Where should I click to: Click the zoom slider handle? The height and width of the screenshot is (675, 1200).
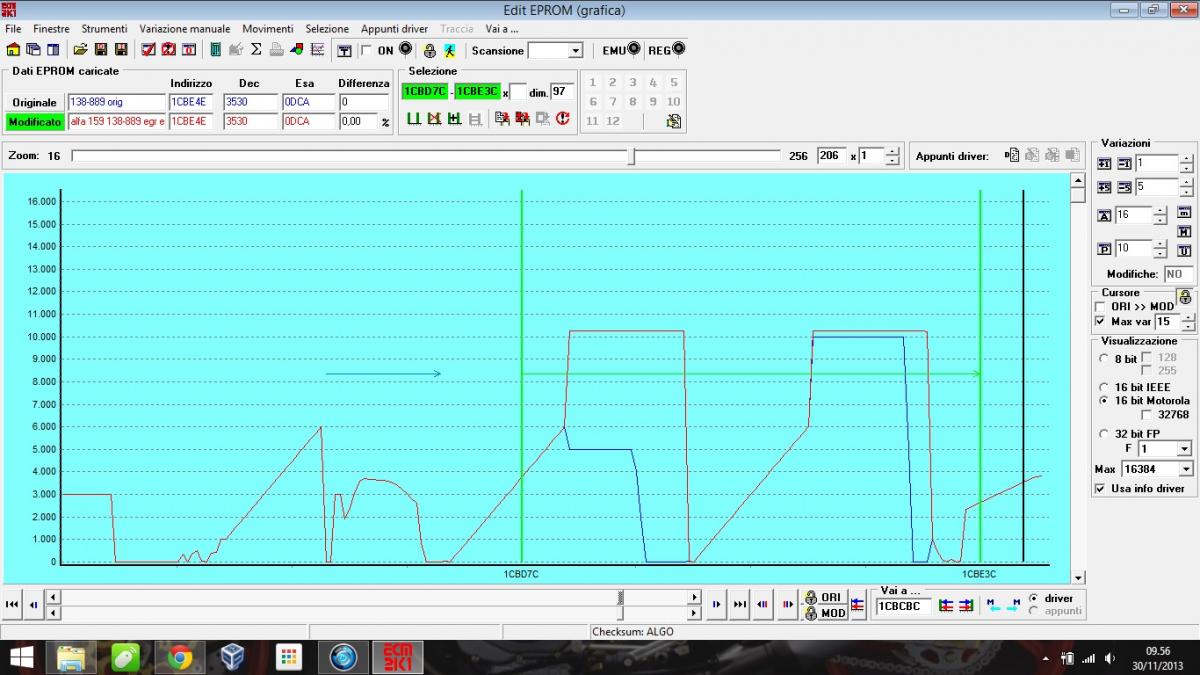631,156
